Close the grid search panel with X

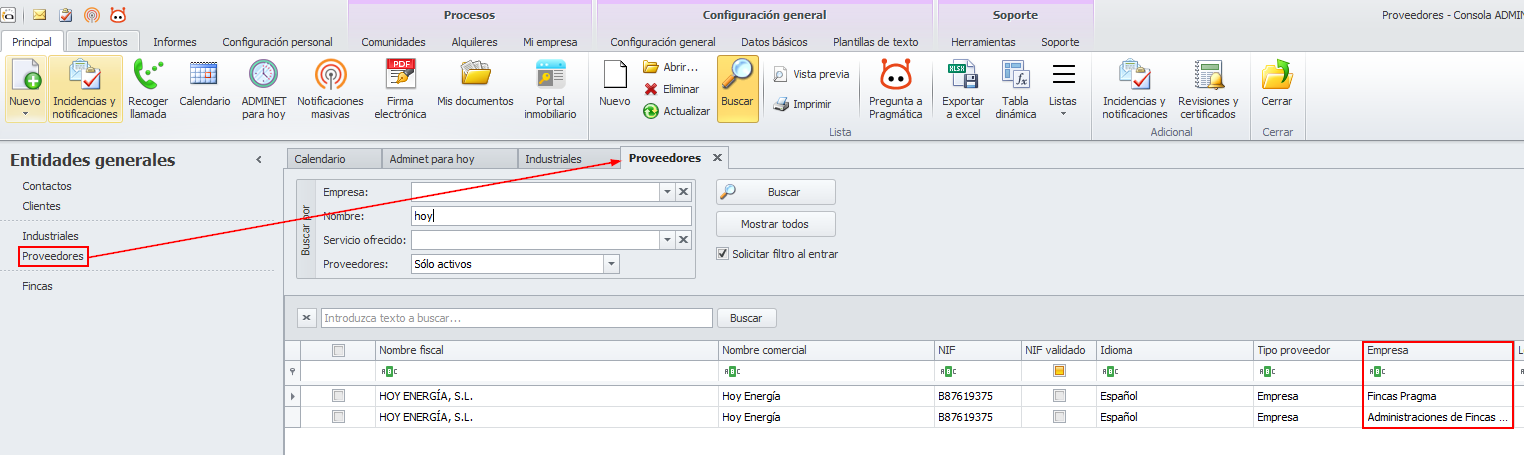click(x=307, y=318)
